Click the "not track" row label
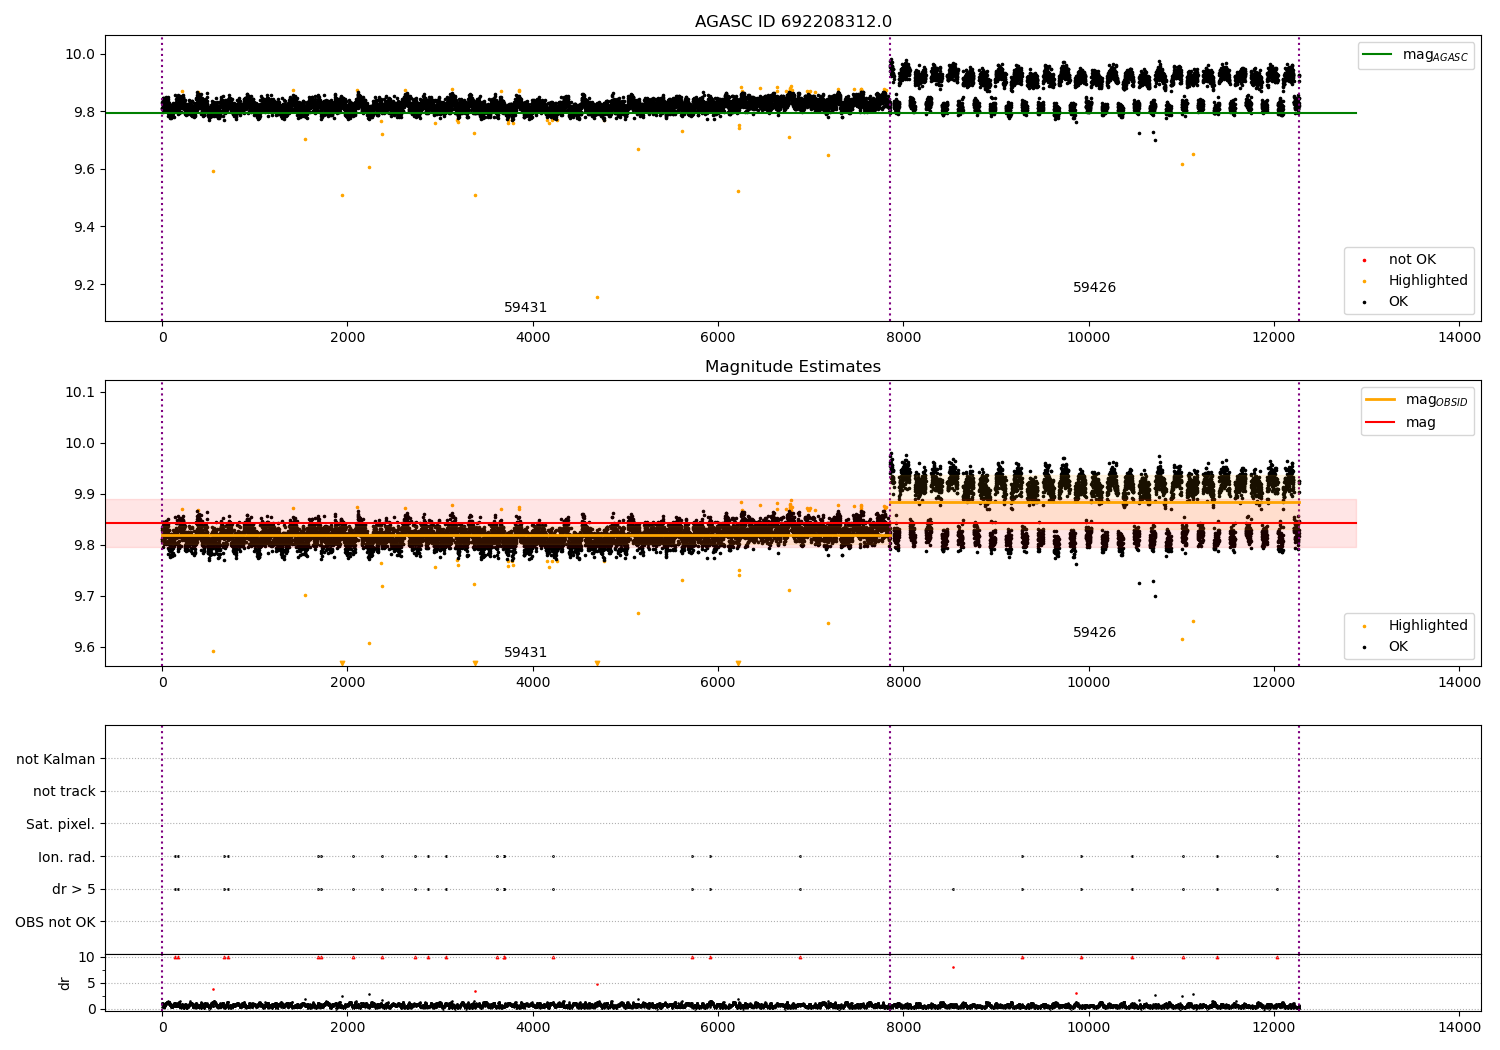Viewport: 1500px width, 1050px height. tap(64, 791)
